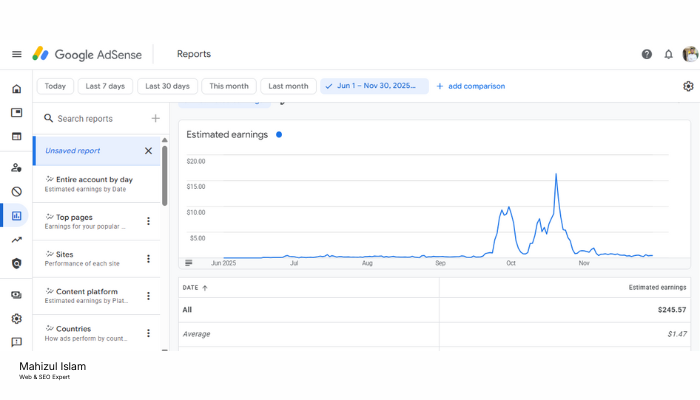The image size is (700, 400).
Task: Open the notifications bell
Action: (668, 54)
